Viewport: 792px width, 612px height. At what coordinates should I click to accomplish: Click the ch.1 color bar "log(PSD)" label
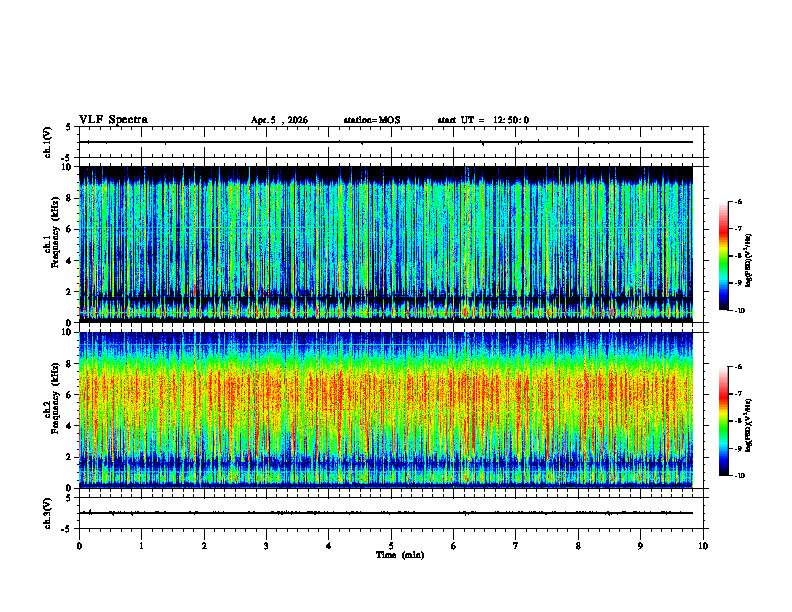tap(748, 260)
